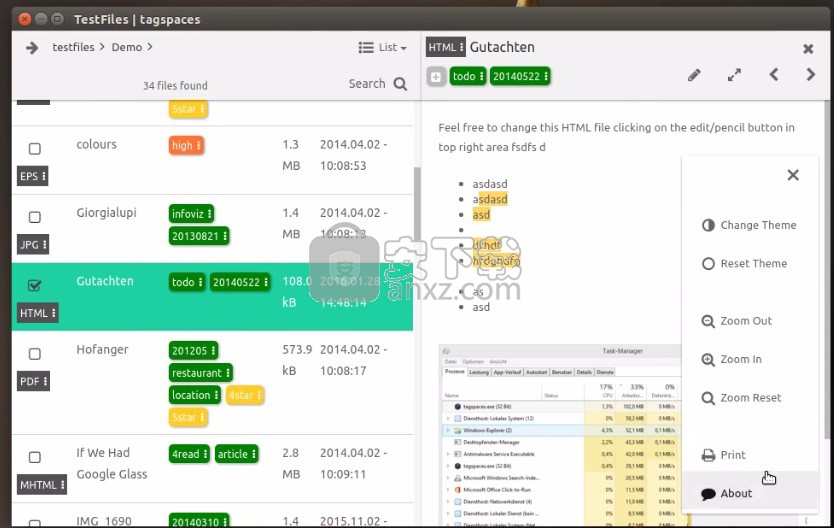Expand the Demo breadcrumb chevron

[150, 47]
